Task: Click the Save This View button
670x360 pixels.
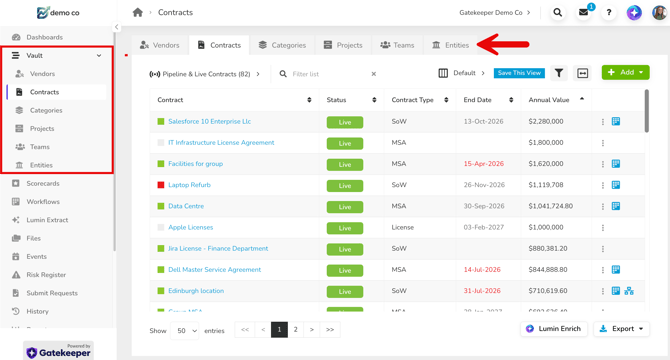Action: pyautogui.click(x=519, y=73)
